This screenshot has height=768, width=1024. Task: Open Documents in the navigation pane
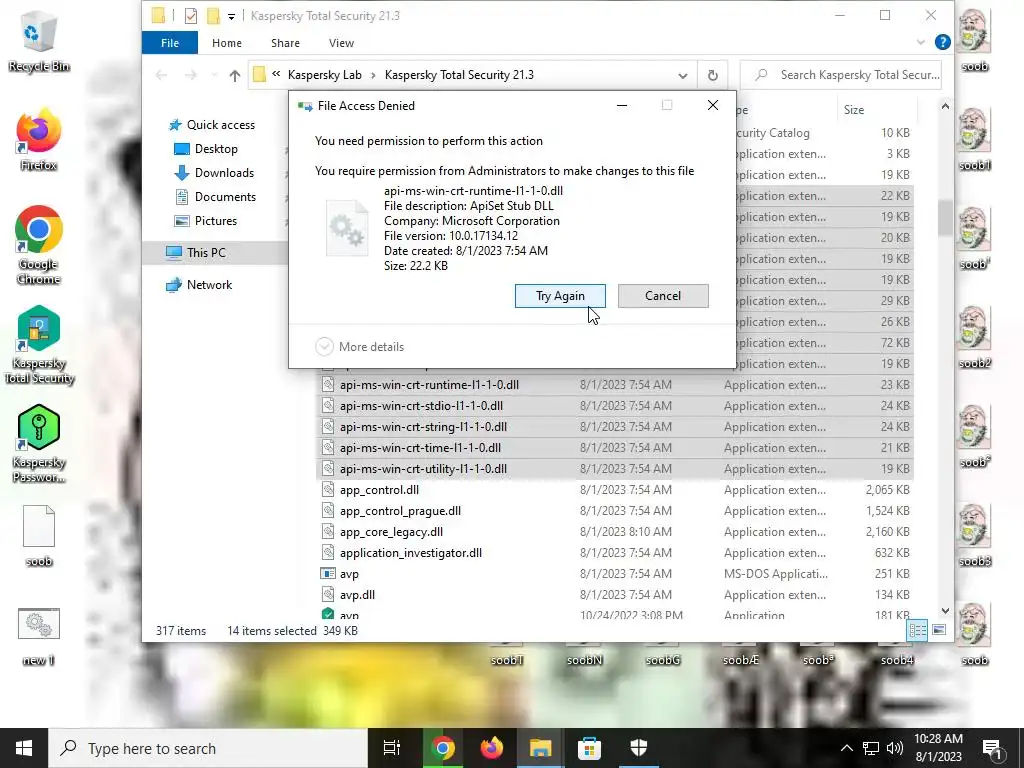click(215, 197)
